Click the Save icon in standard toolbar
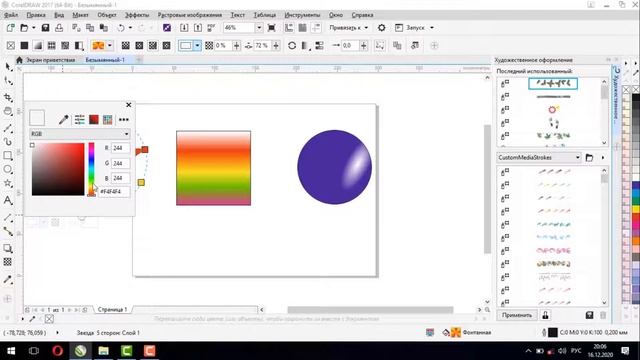 (45, 28)
